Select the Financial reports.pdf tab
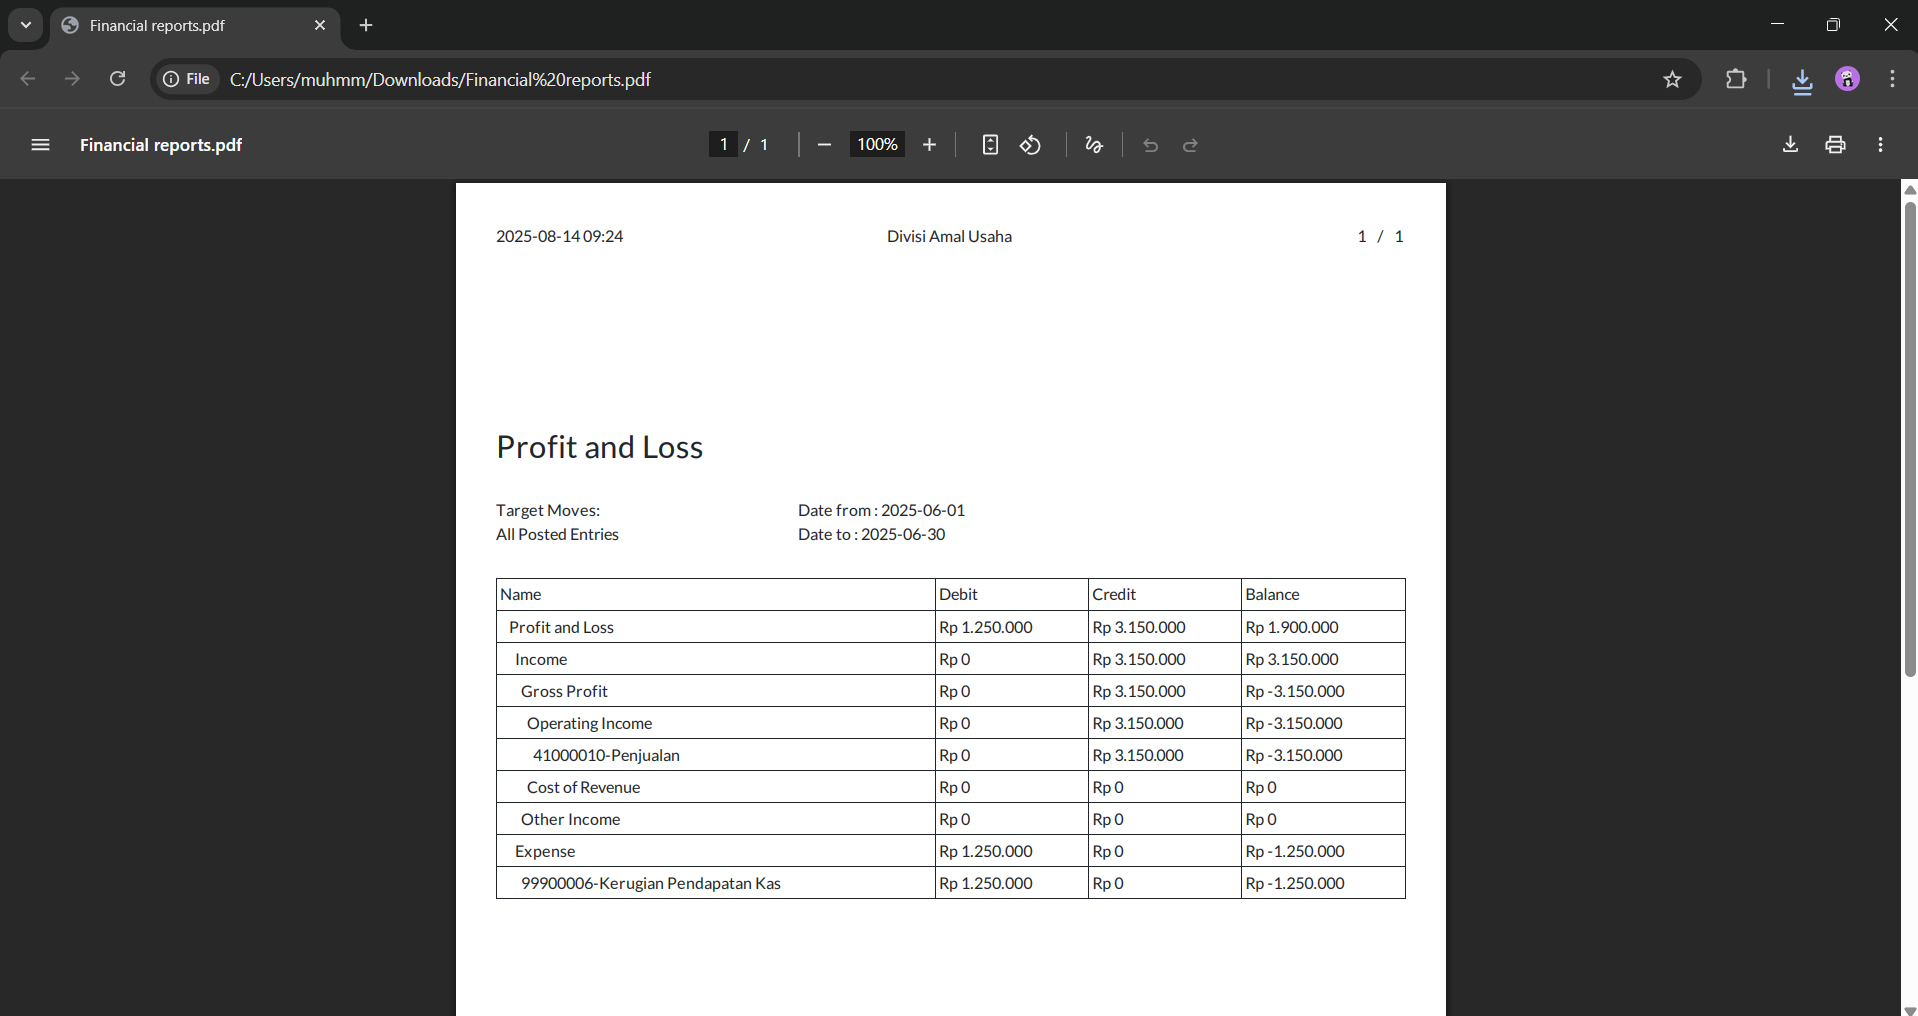1918x1016 pixels. pyautogui.click(x=180, y=26)
